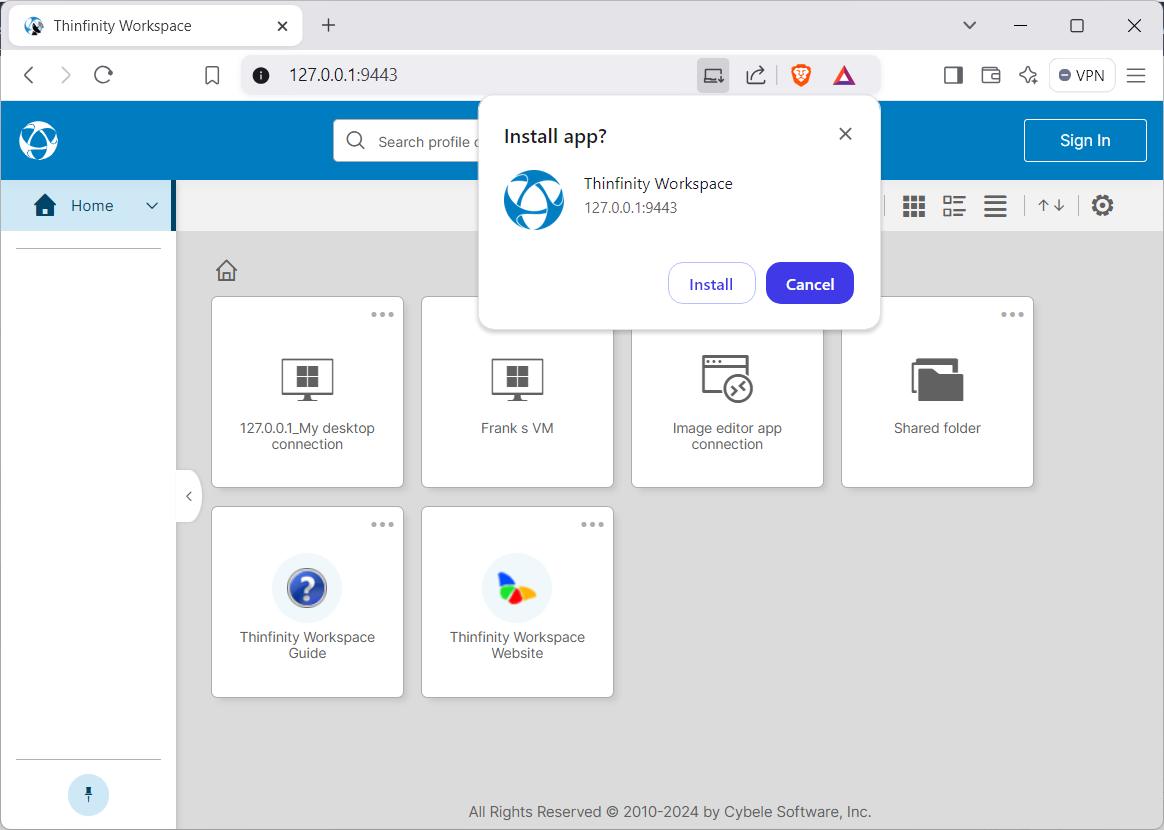Open the Leo AI assistant icon
The image size is (1164, 830).
point(1028,75)
